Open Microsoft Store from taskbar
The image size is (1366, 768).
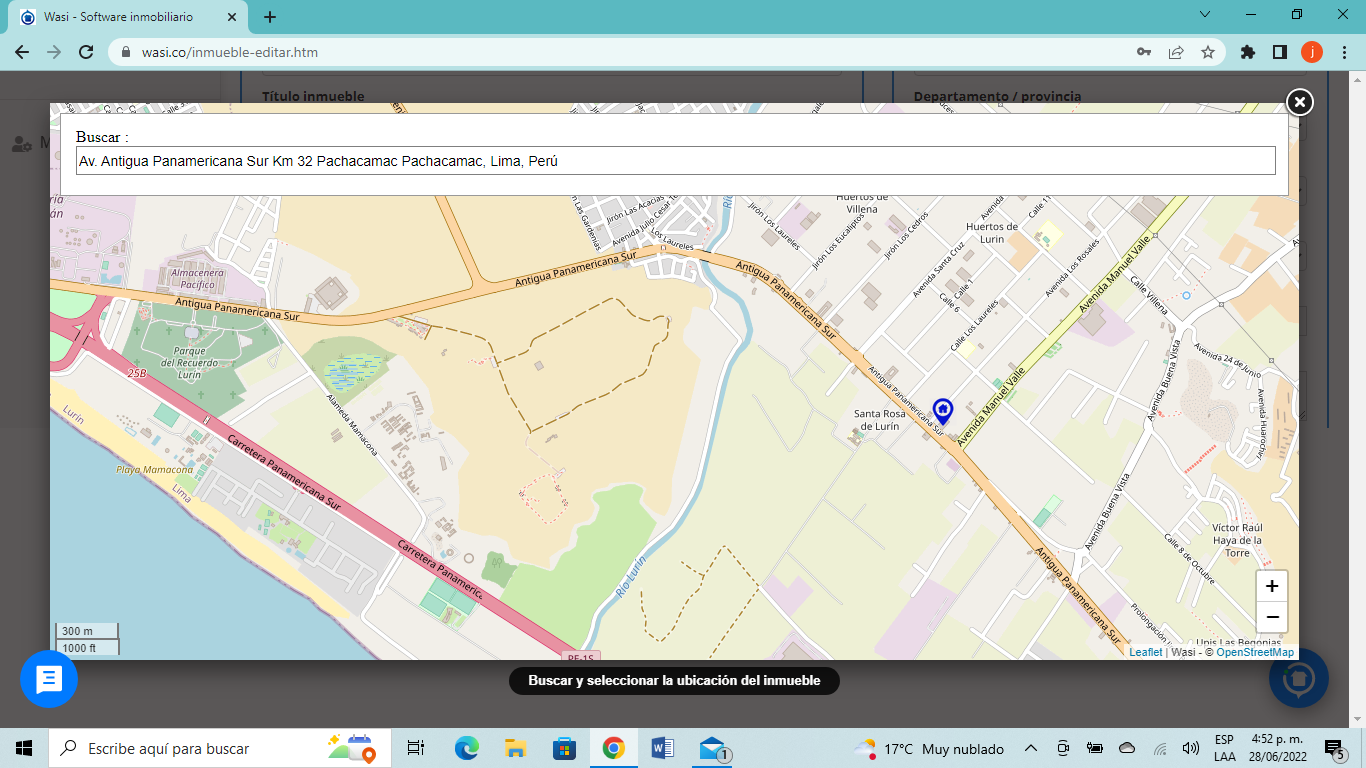pyautogui.click(x=565, y=748)
